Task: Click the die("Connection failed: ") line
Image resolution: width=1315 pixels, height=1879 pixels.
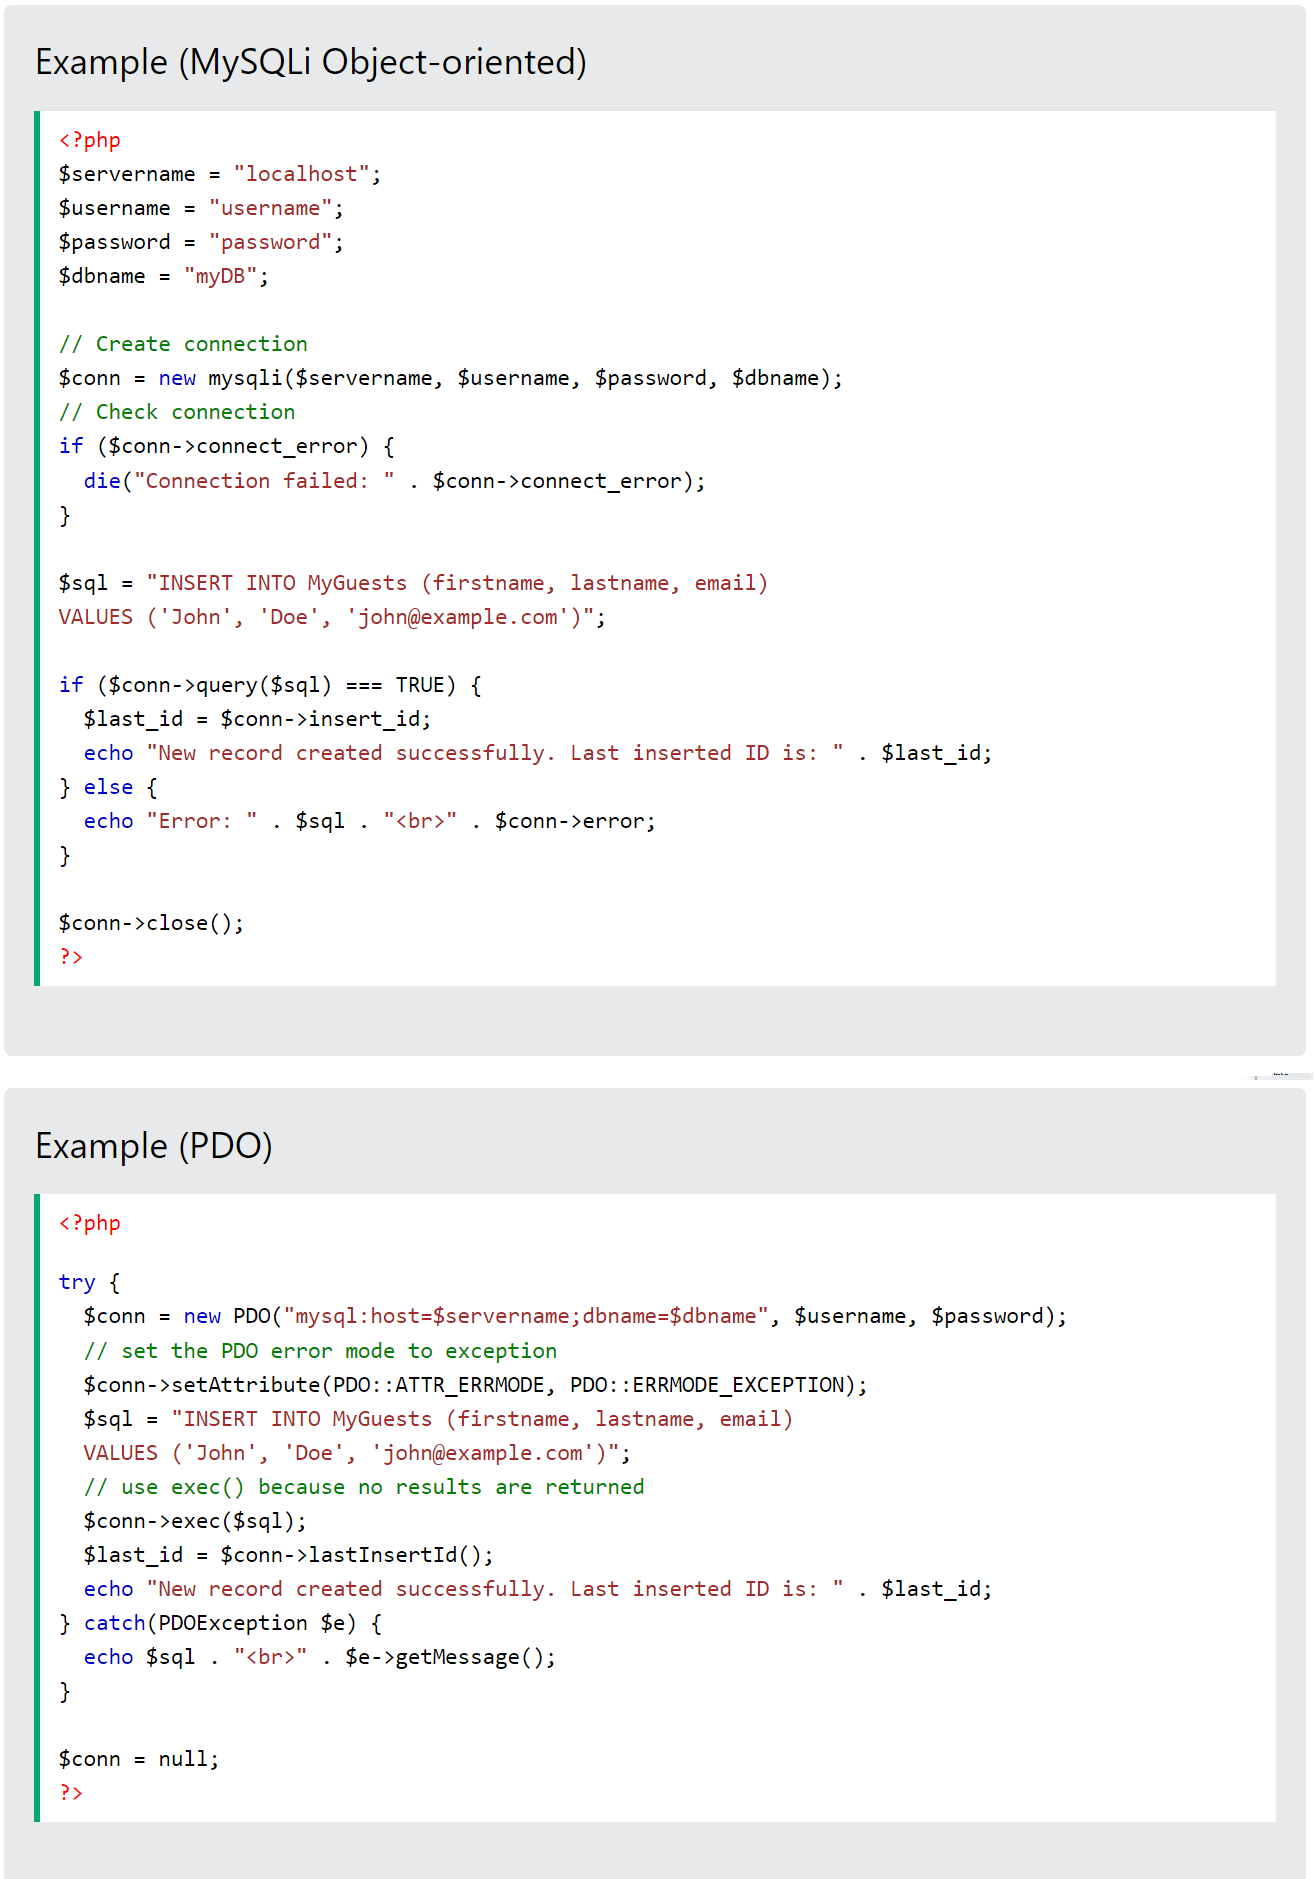Action: coord(394,481)
